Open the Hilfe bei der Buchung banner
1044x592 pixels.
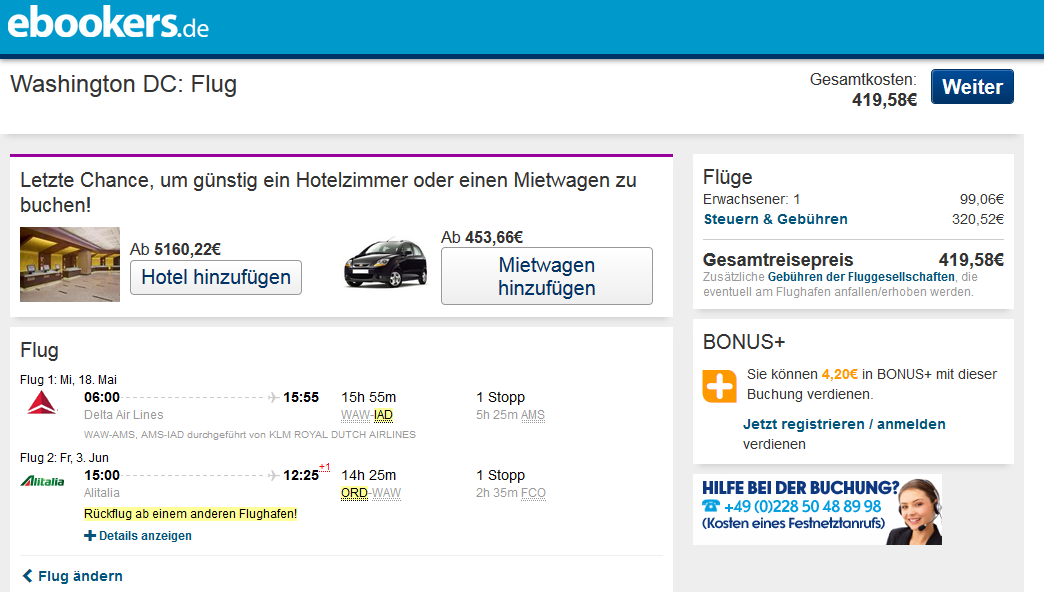coord(818,509)
